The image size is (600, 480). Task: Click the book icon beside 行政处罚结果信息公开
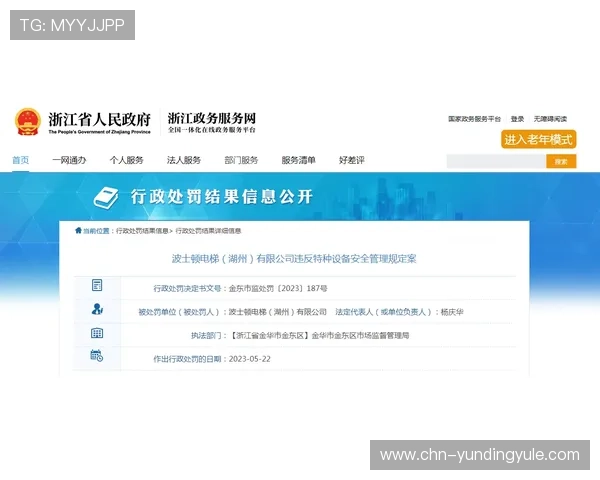[106, 198]
